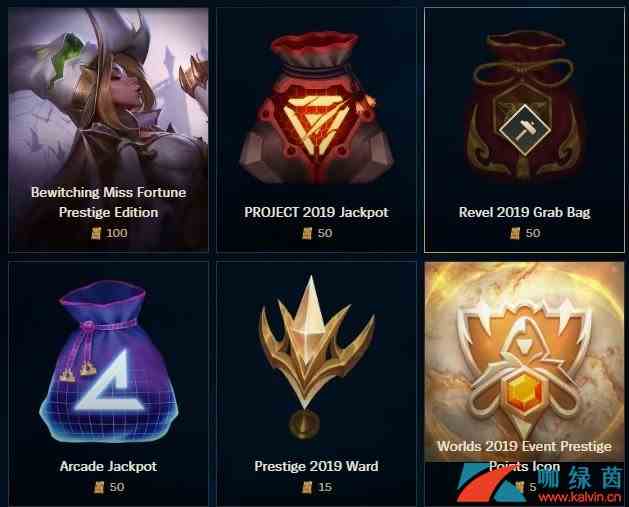Click the token icon under Arcade Jackpot
Viewport: 629px width, 507px height.
tap(99, 487)
